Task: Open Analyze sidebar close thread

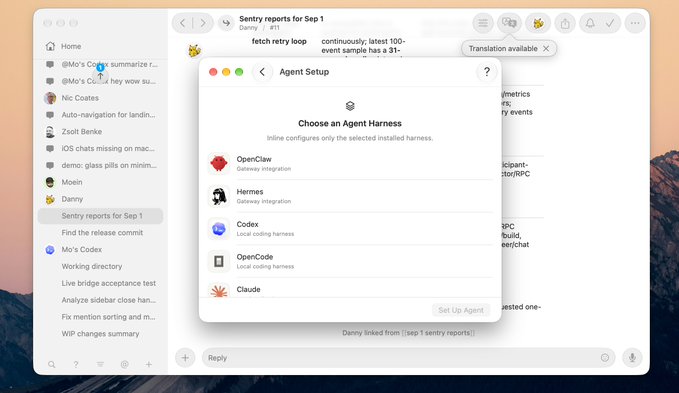Action: point(100,300)
